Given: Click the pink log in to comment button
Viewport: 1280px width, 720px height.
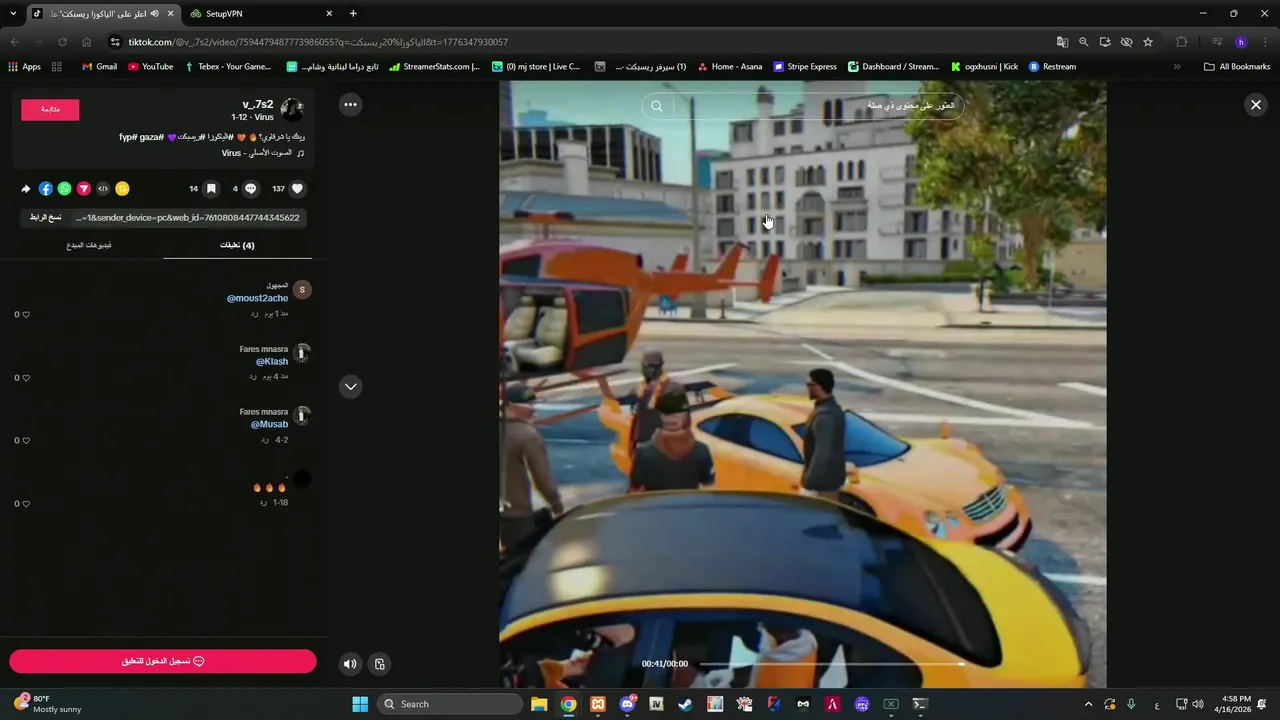Looking at the screenshot, I should coord(163,661).
